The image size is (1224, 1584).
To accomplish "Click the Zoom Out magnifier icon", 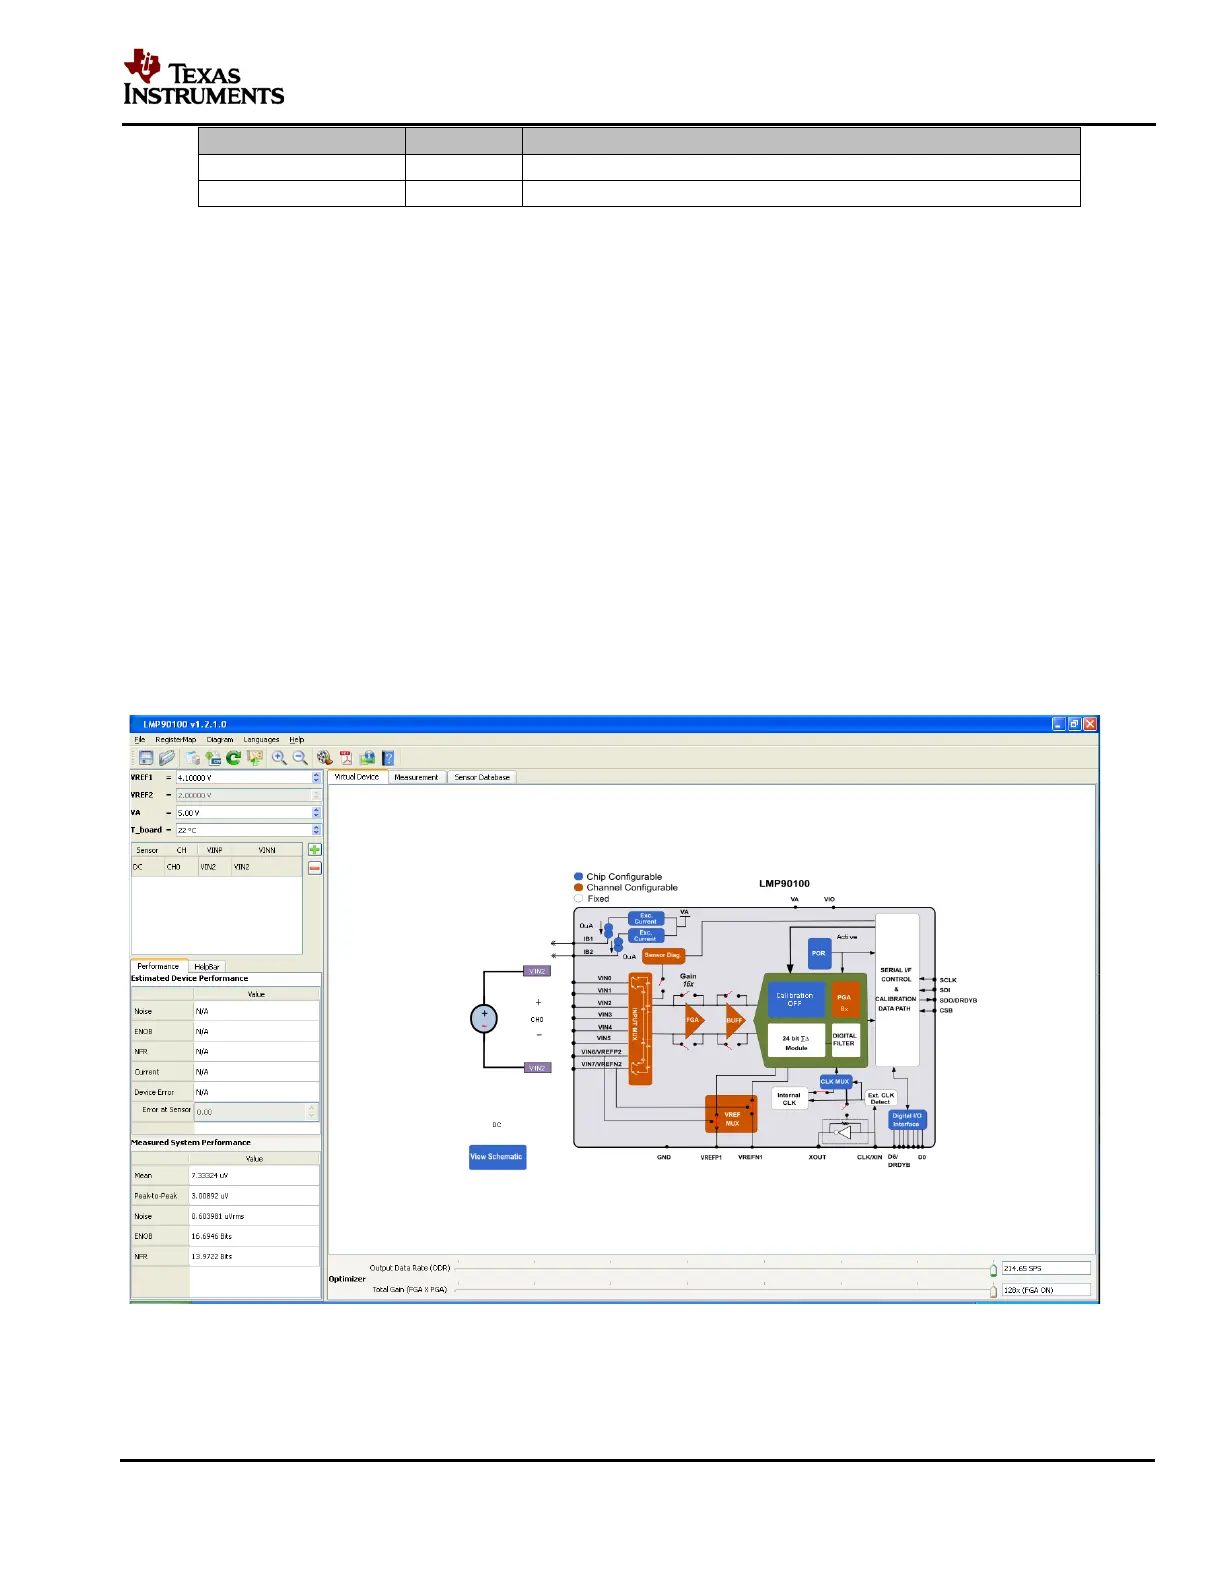I will (300, 758).
